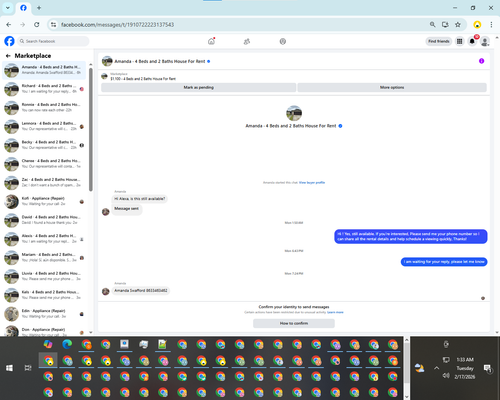Open the Facebook logo home link

tap(9, 41)
